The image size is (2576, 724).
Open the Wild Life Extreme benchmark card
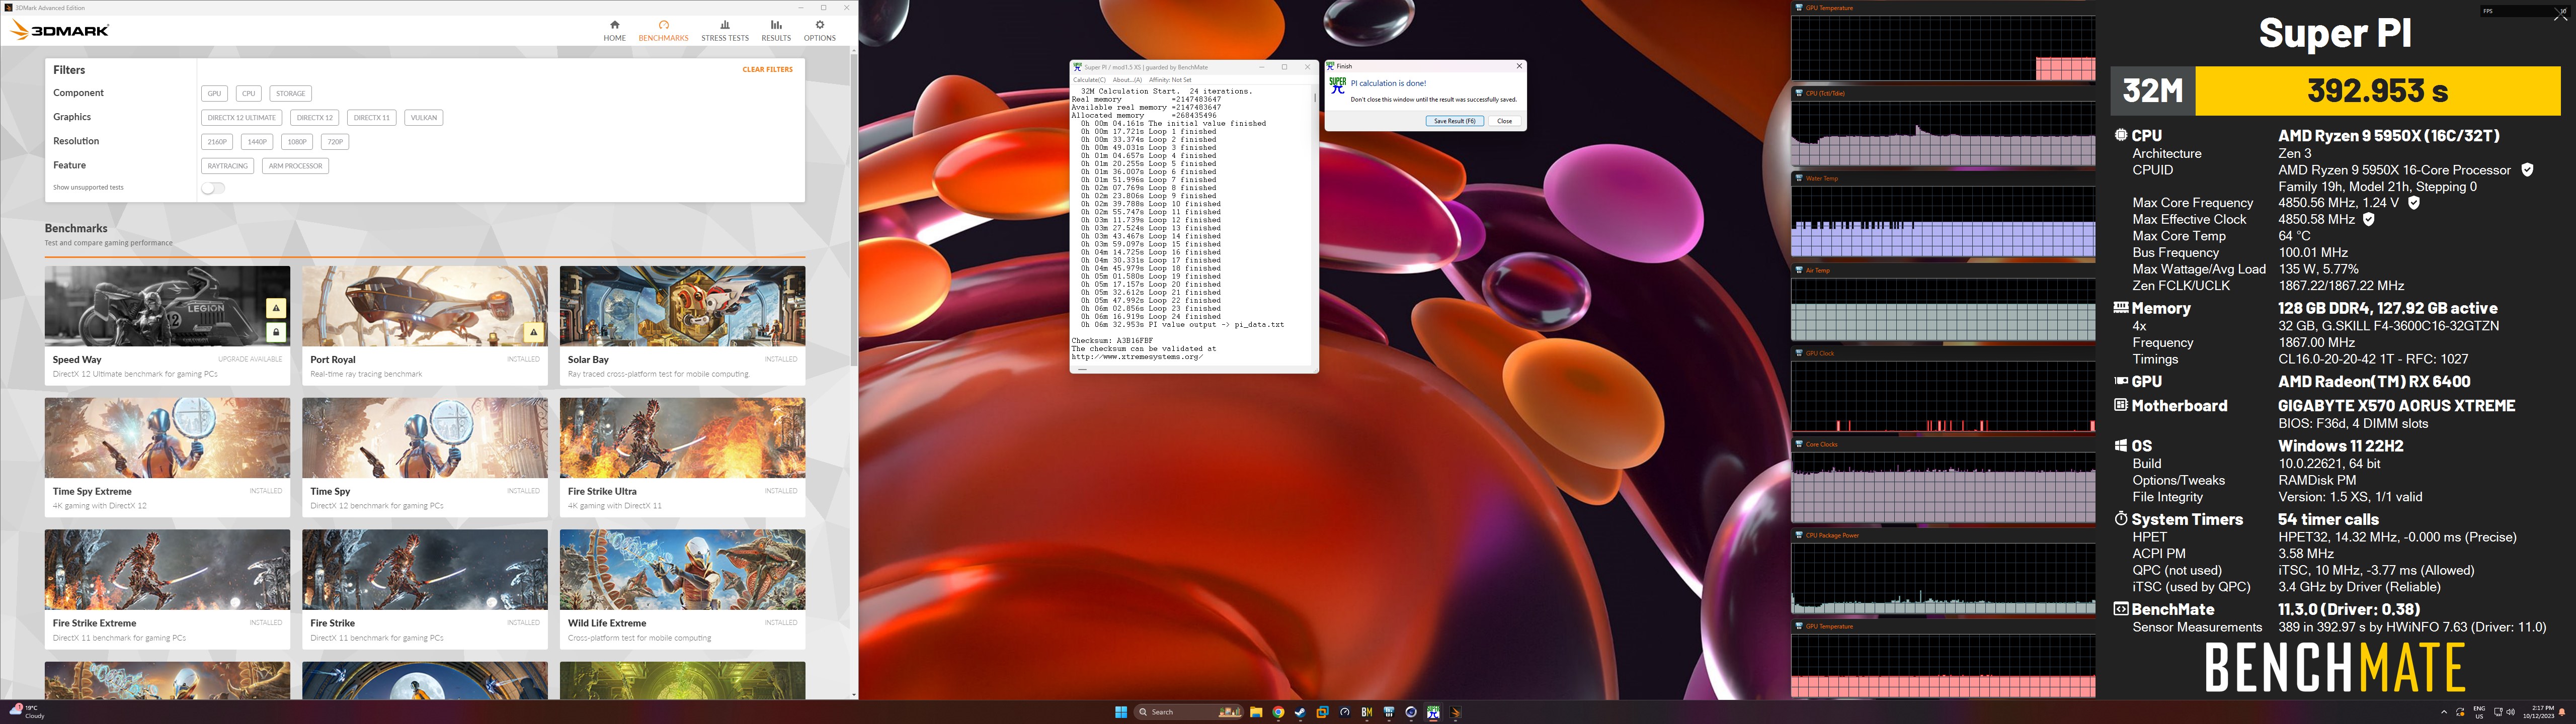682,589
